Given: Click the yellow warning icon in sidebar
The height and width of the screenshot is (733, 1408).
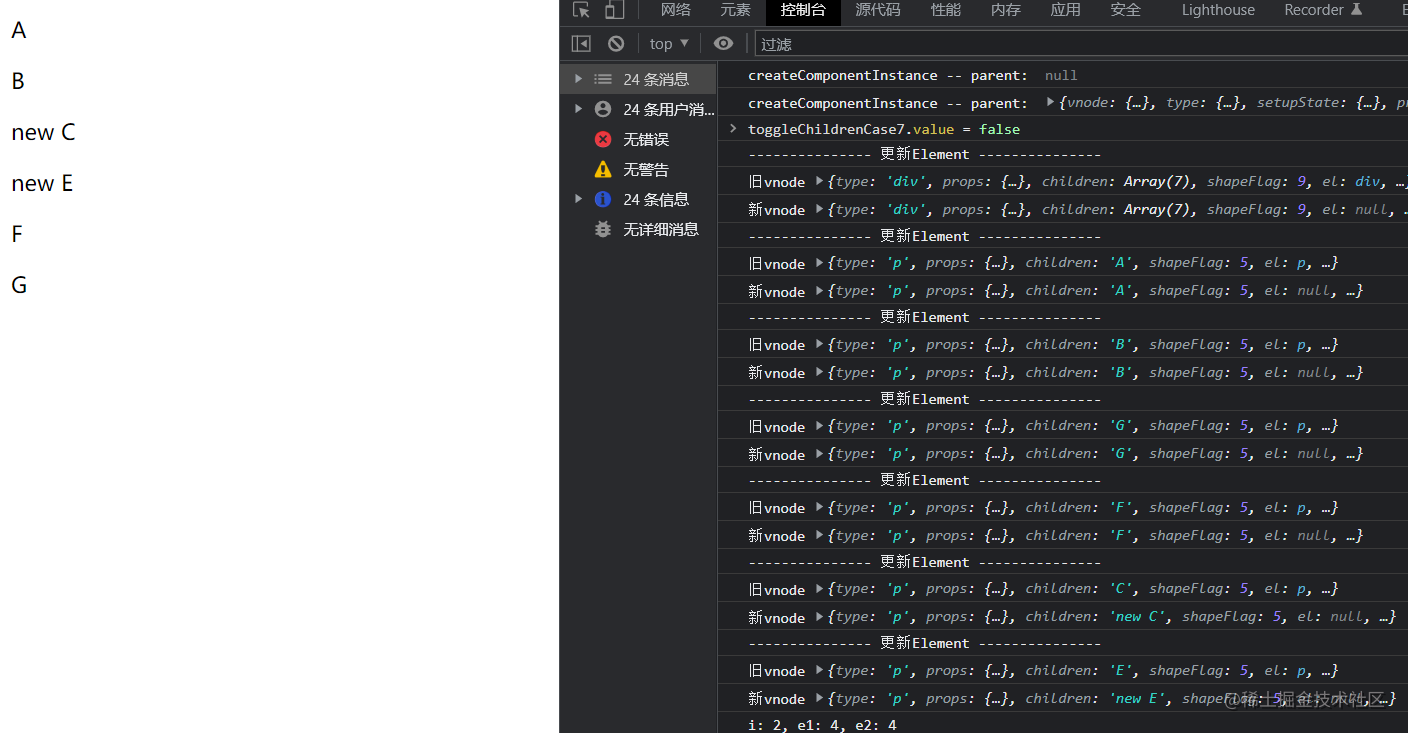Looking at the screenshot, I should [x=603, y=169].
